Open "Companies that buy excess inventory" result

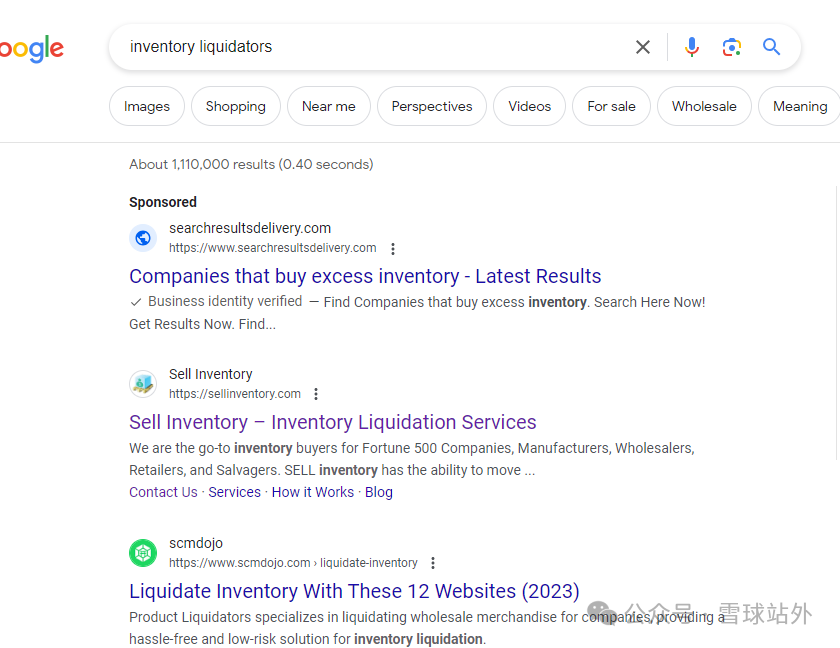coord(365,276)
